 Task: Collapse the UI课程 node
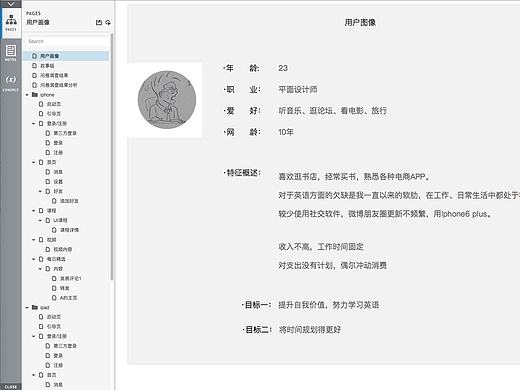pos(40,220)
